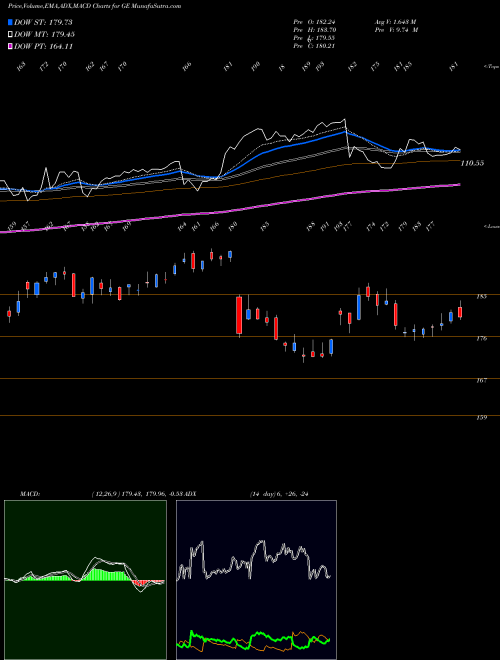Click the blue DOW ST legend swatch
The image size is (500, 660).
click(x=10, y=22)
